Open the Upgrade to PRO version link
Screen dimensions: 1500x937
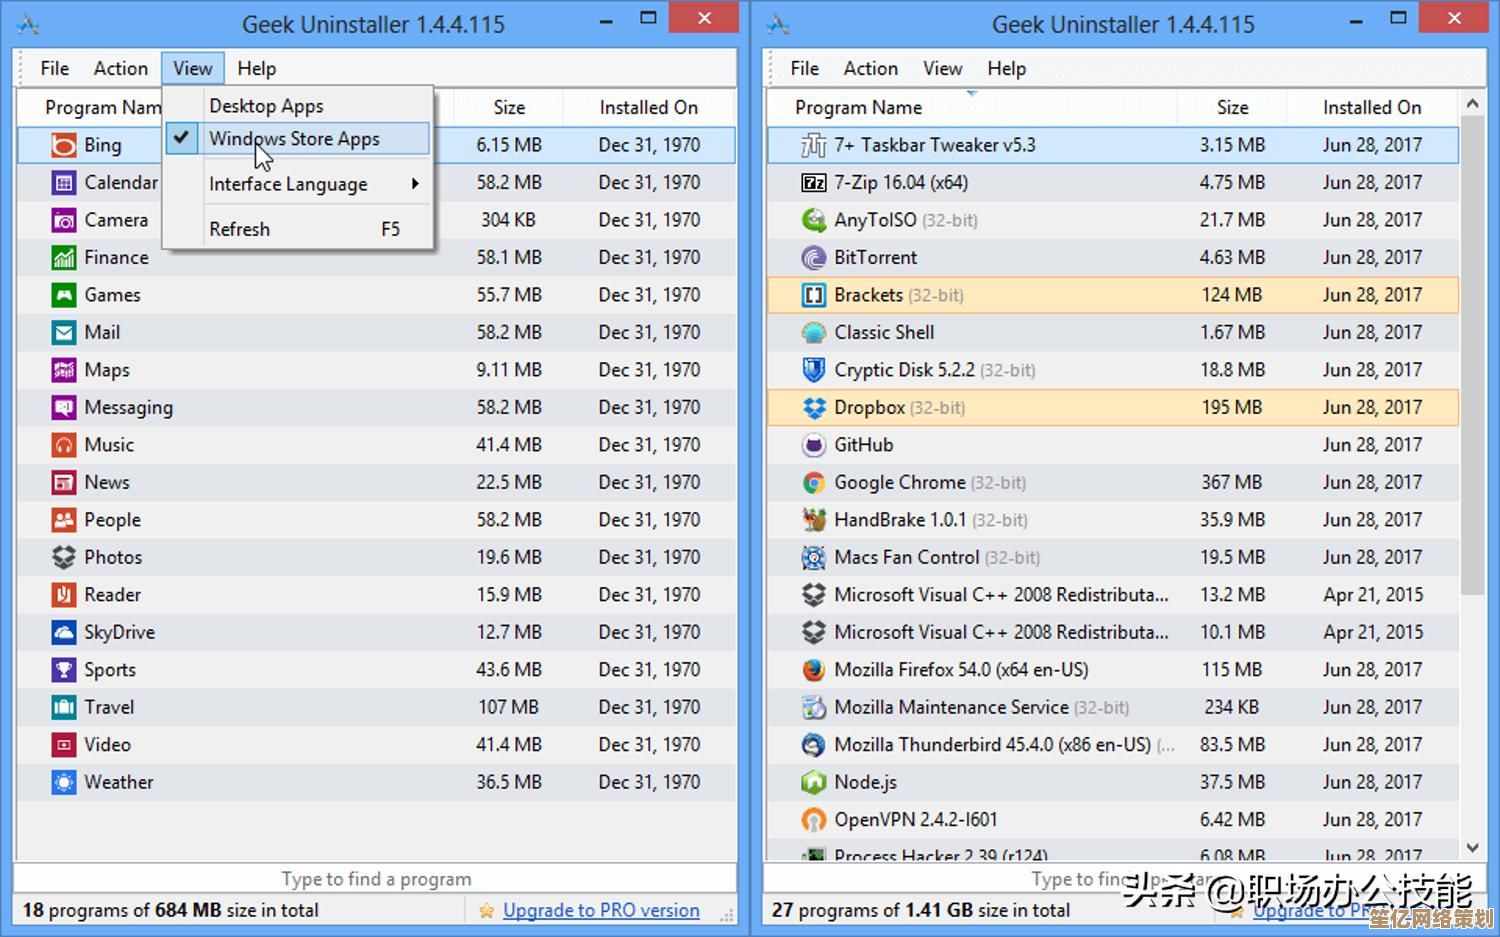point(600,910)
